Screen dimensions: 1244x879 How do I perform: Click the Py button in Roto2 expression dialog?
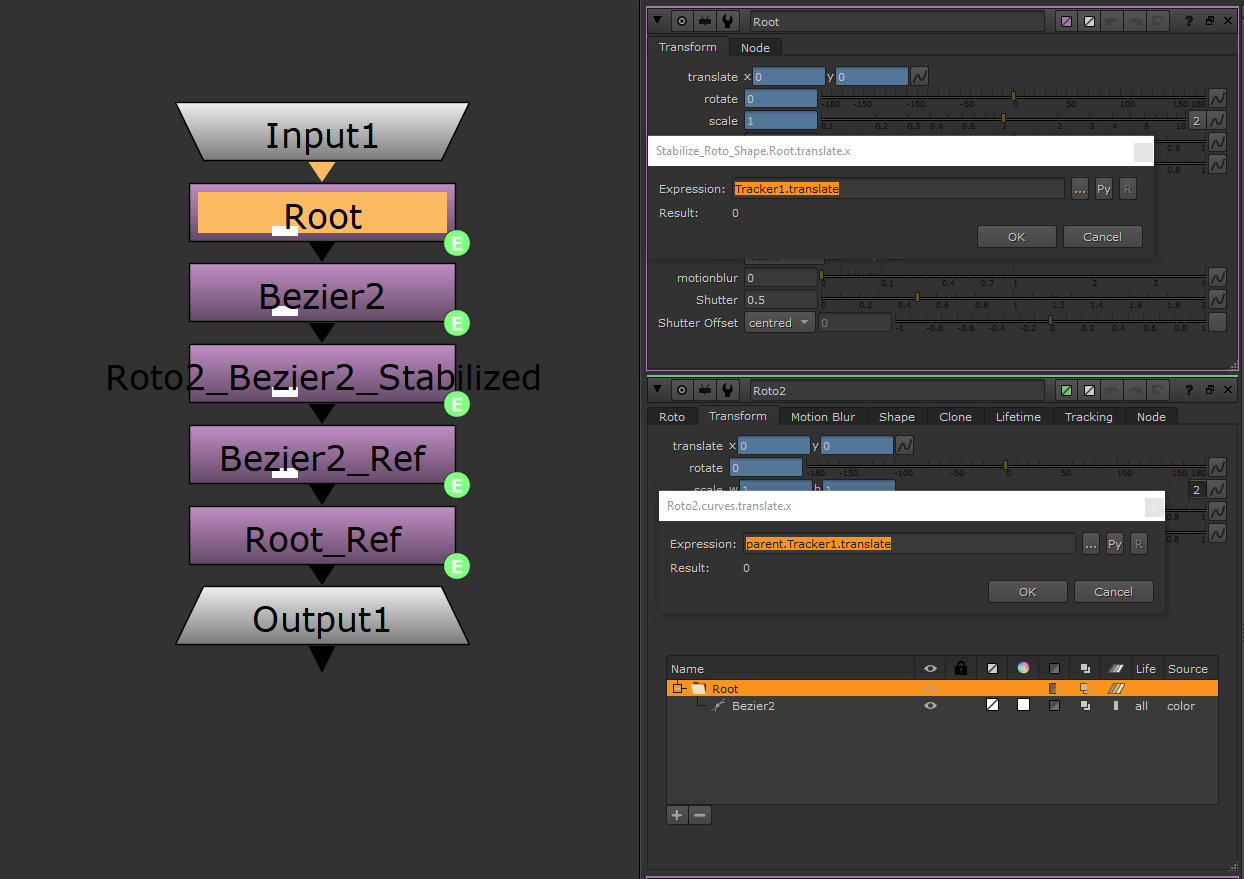(x=1114, y=544)
